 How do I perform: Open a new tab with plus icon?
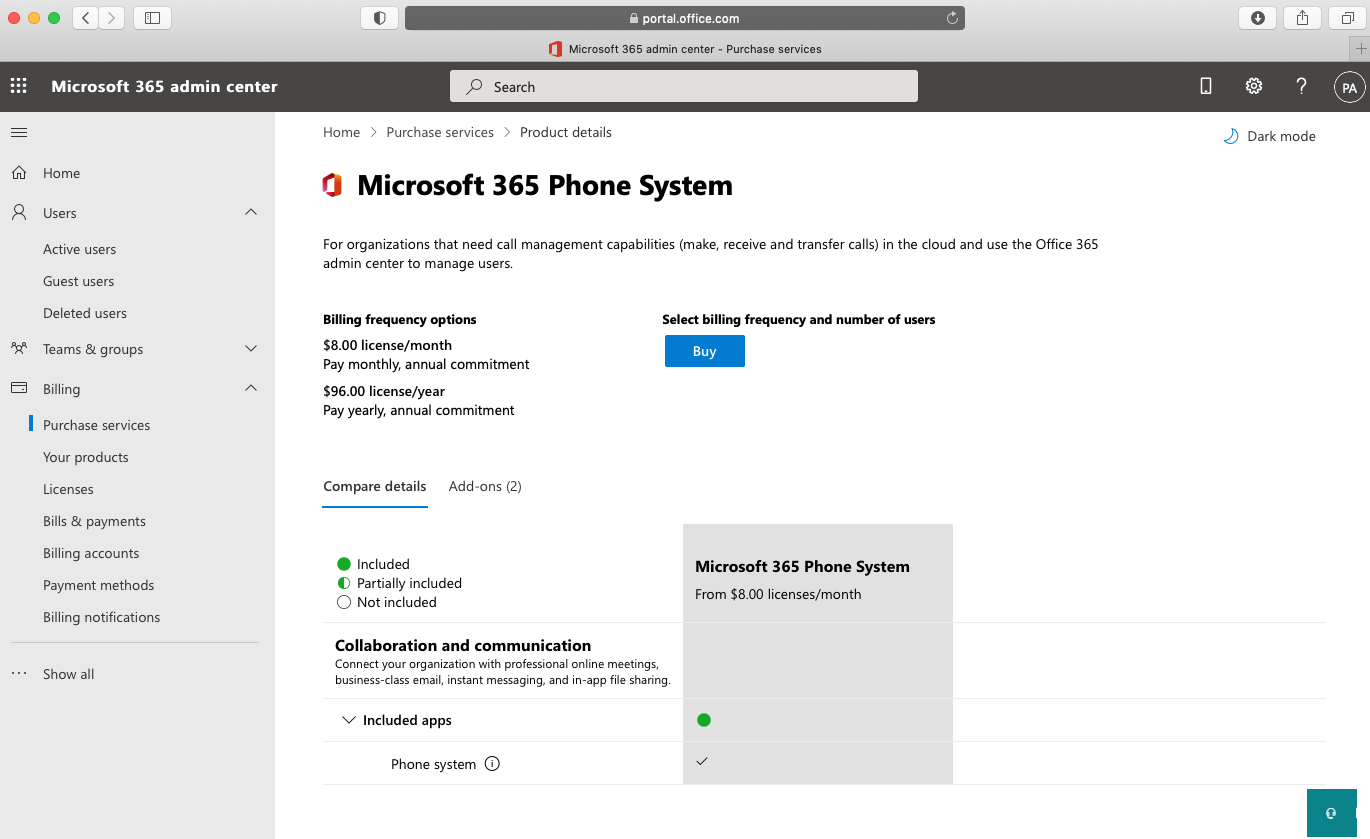1360,49
